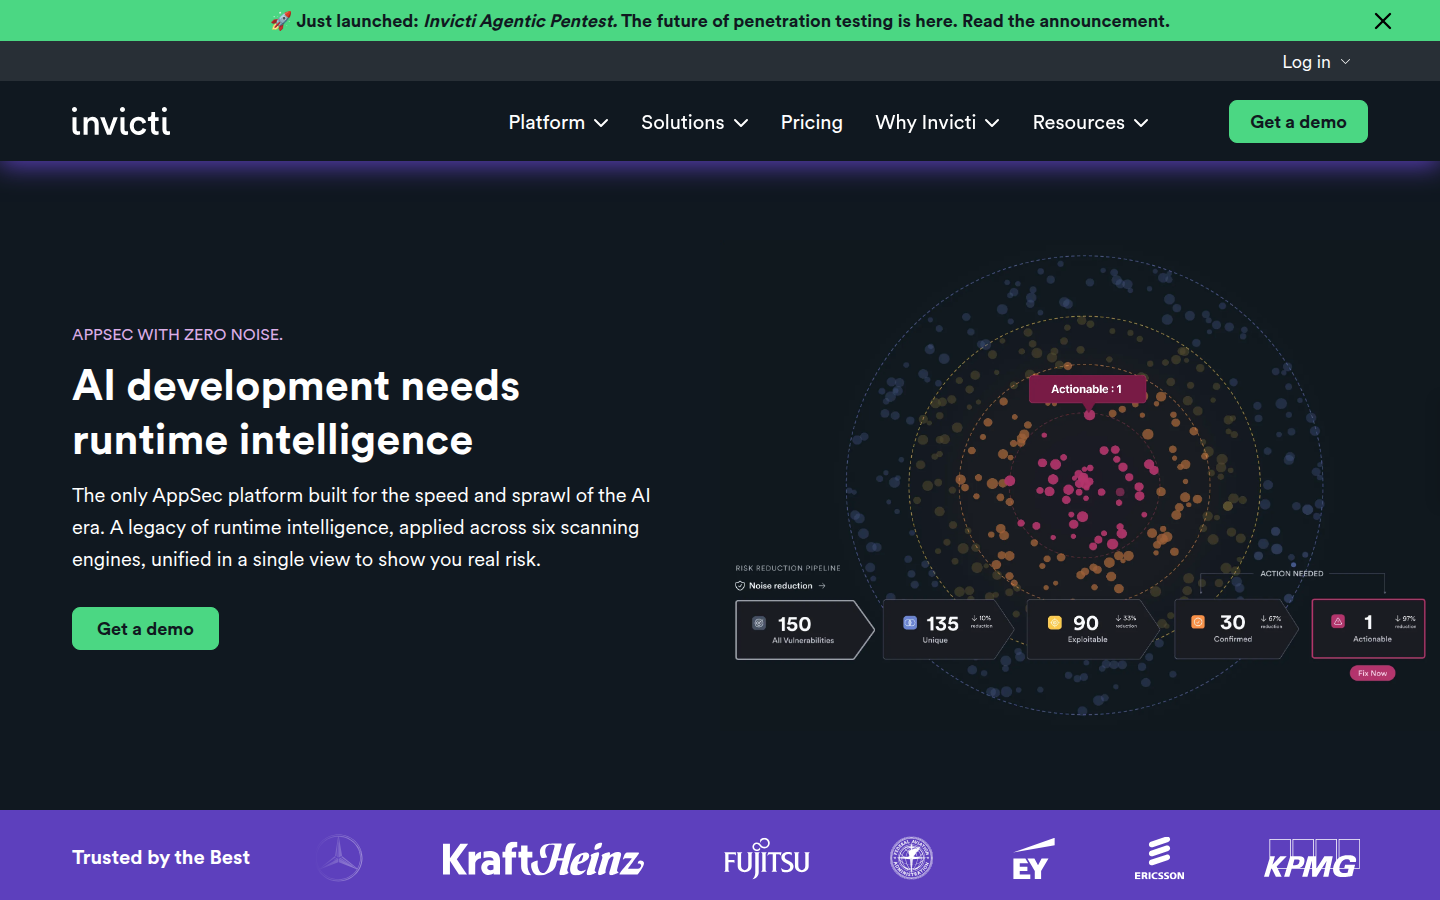Click the Get a demo button in the header
Viewport: 1440px width, 900px height.
1298,122
